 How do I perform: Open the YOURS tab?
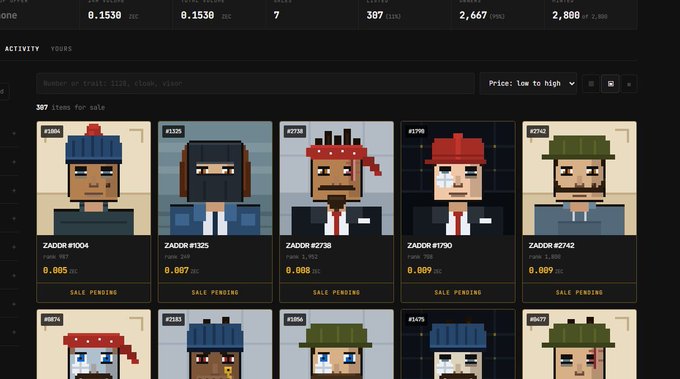pyautogui.click(x=61, y=49)
